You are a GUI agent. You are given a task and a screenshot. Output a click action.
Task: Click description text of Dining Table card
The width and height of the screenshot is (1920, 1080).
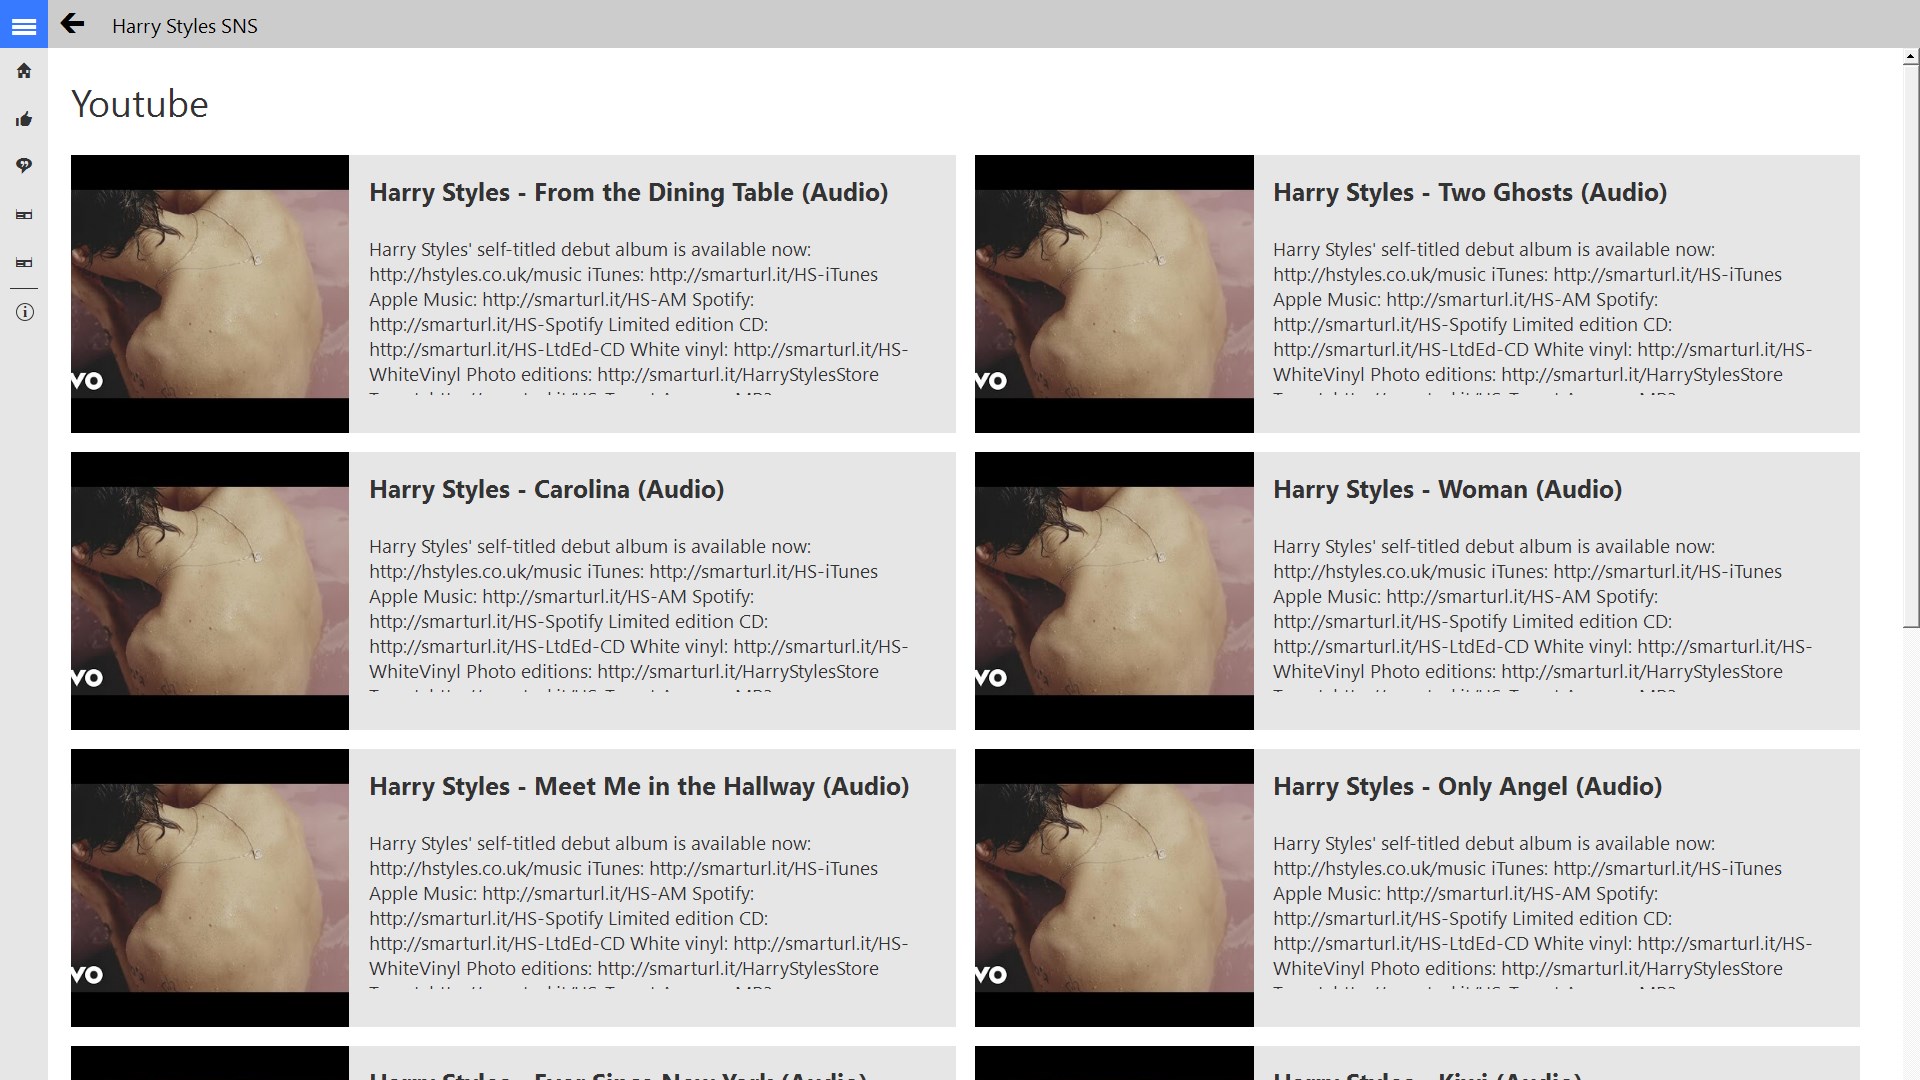coord(638,318)
